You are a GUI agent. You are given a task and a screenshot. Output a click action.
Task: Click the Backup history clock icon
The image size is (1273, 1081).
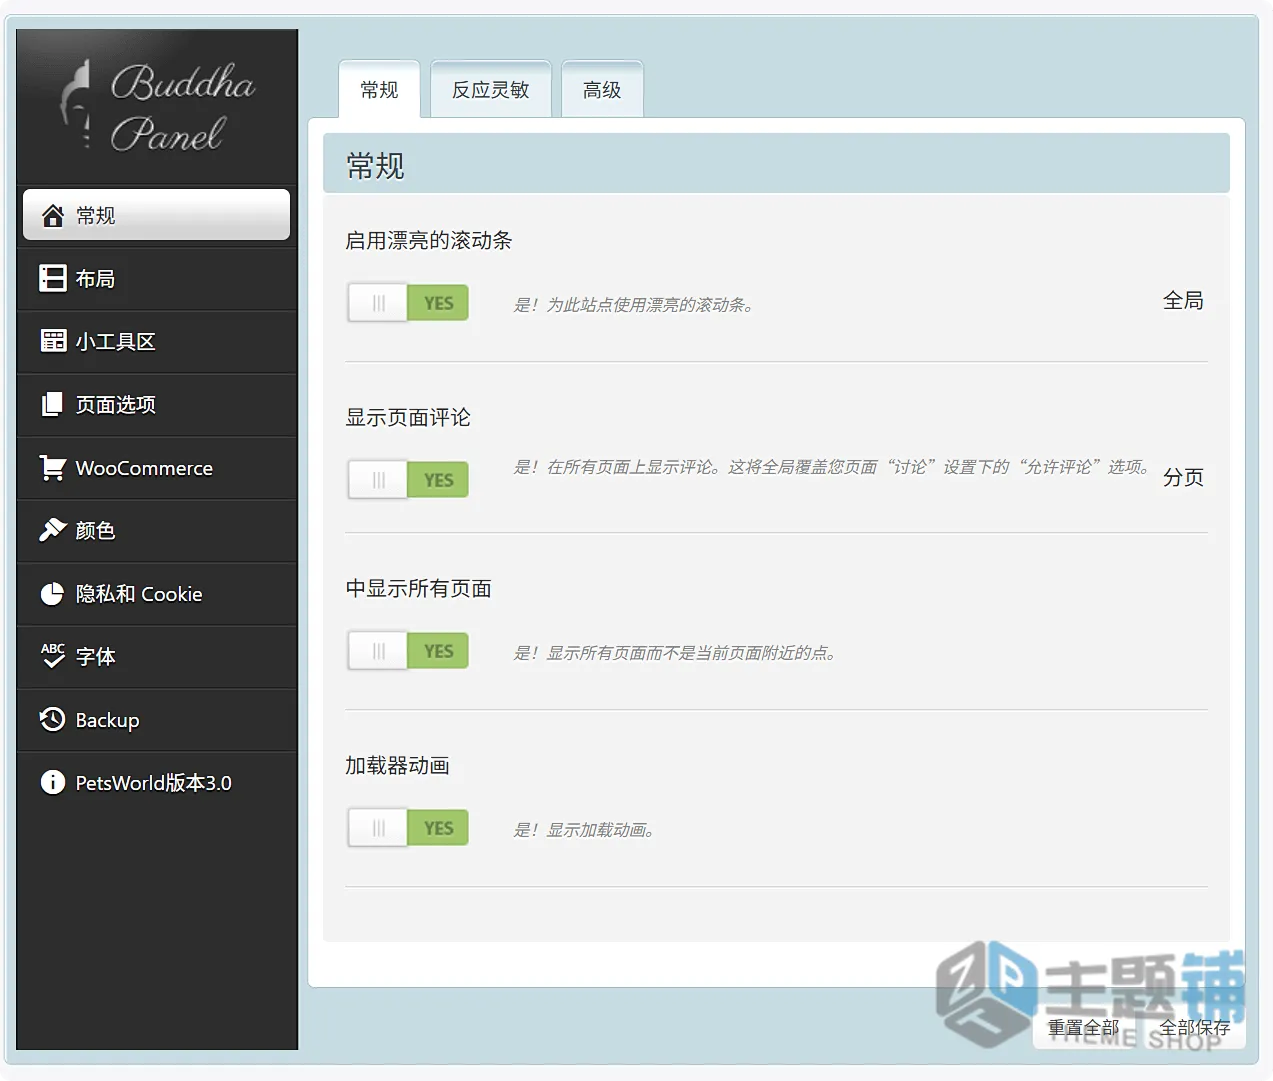(53, 719)
